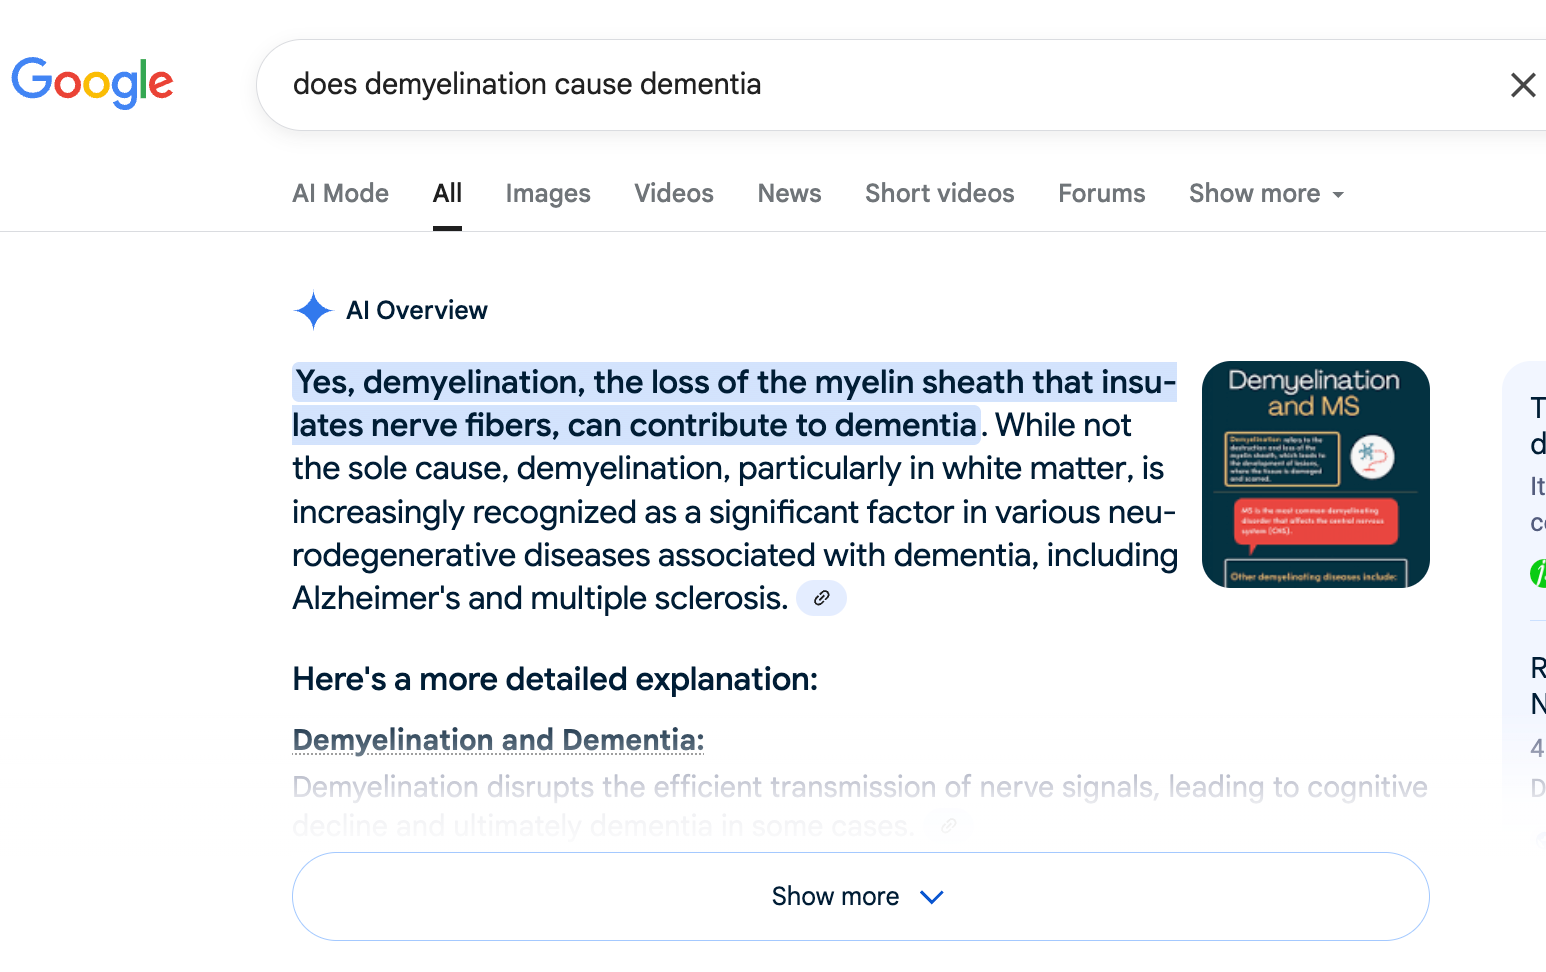Image resolution: width=1546 pixels, height=972 pixels.
Task: Open source link icon after 'multiple sclerosis.'
Action: 821,598
